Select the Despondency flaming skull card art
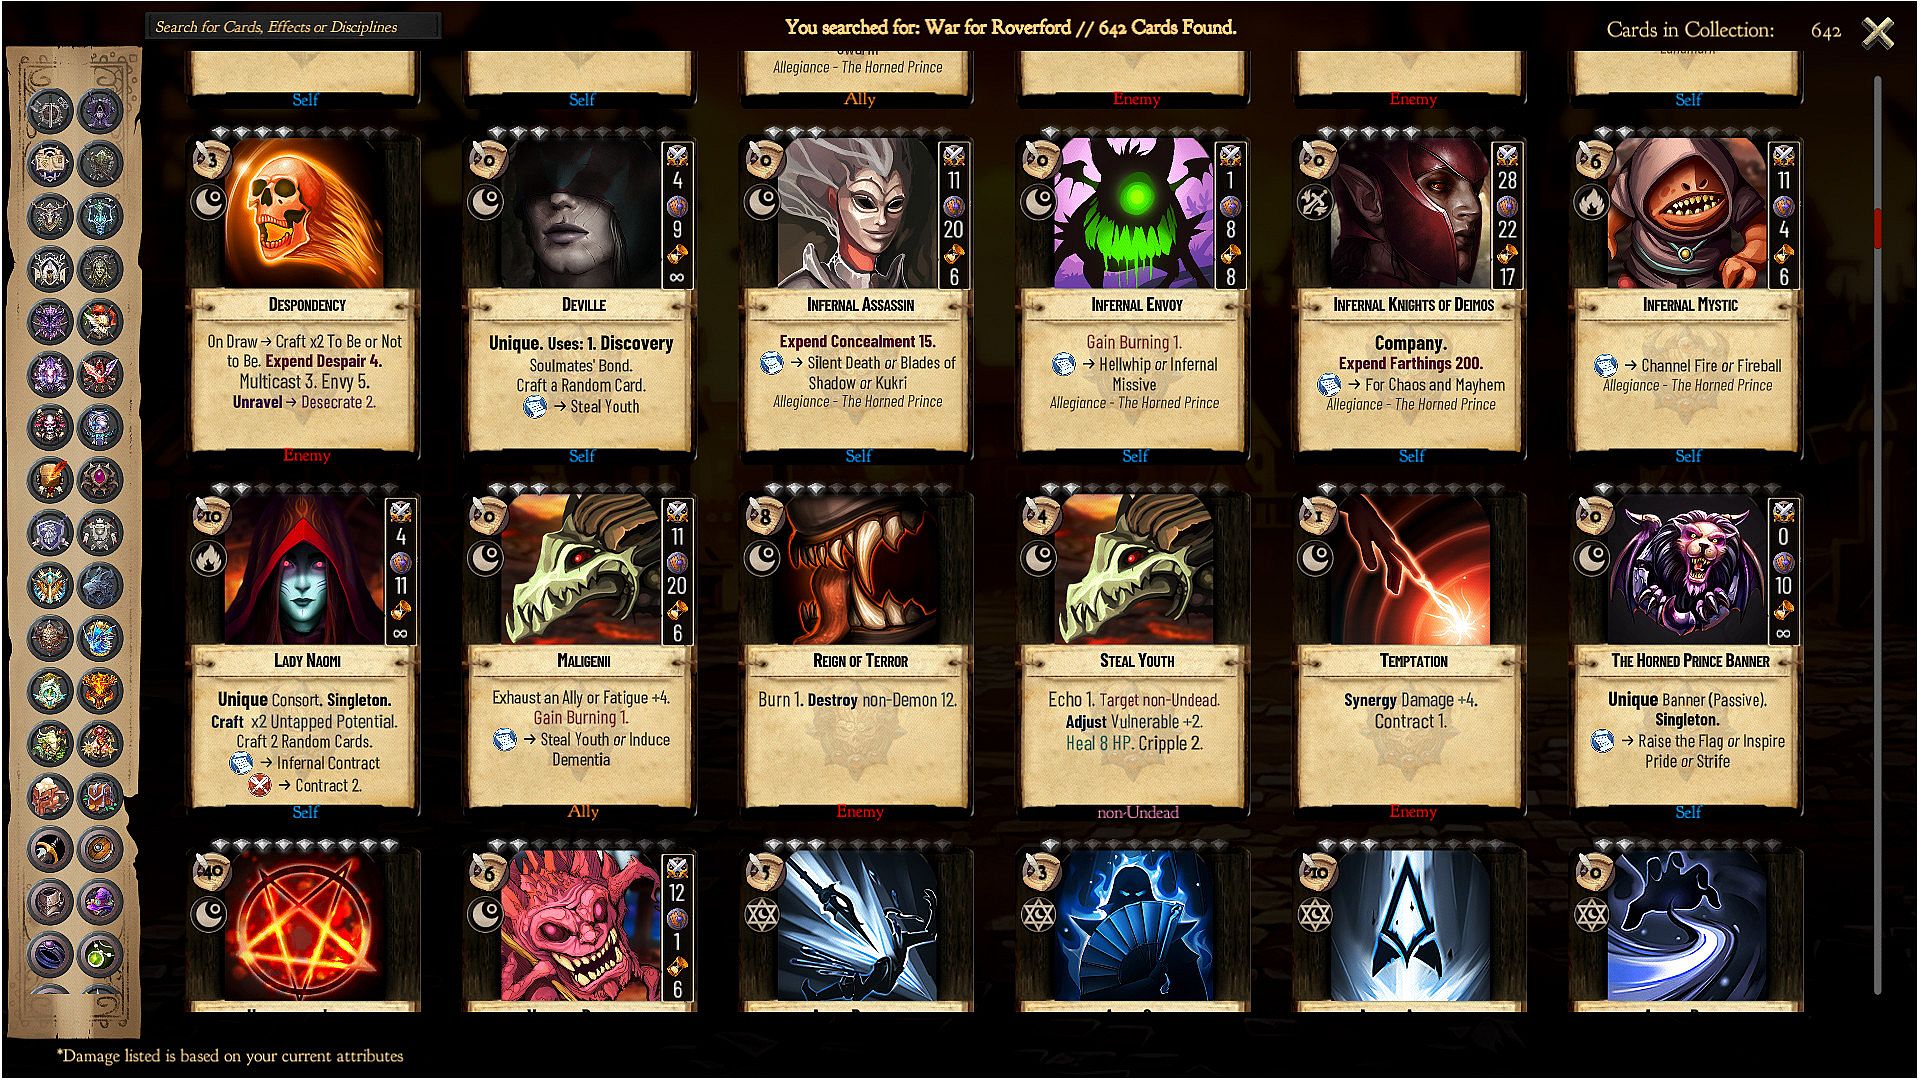Viewport: 1920px width, 1080px height. tap(304, 213)
